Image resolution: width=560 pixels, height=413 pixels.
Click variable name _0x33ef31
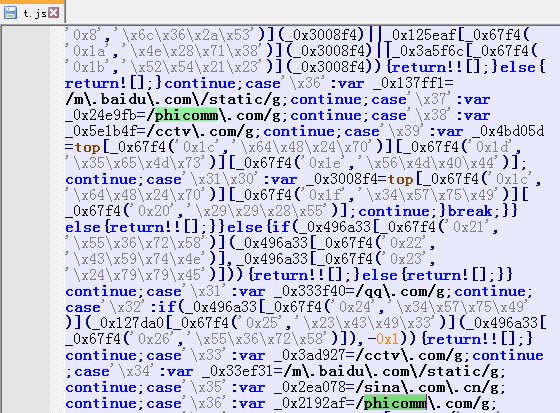[238, 371]
